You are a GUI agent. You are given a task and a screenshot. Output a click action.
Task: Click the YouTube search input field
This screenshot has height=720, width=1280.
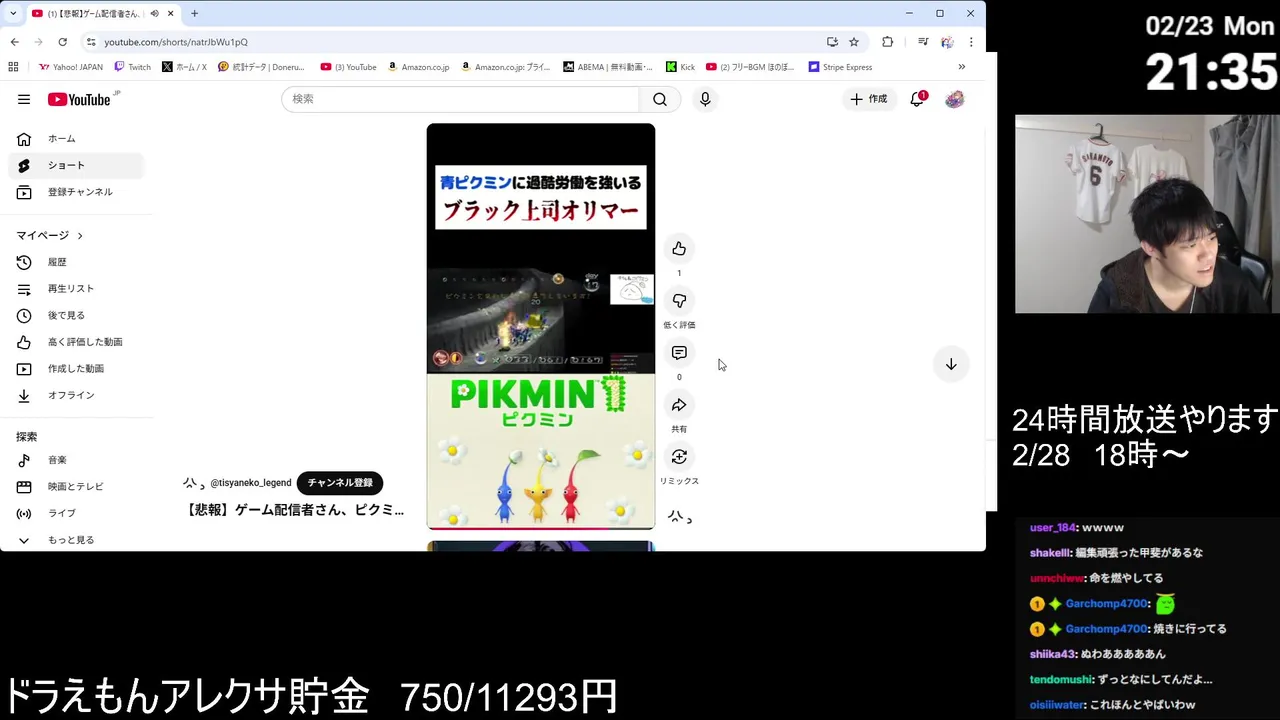tap(460, 99)
